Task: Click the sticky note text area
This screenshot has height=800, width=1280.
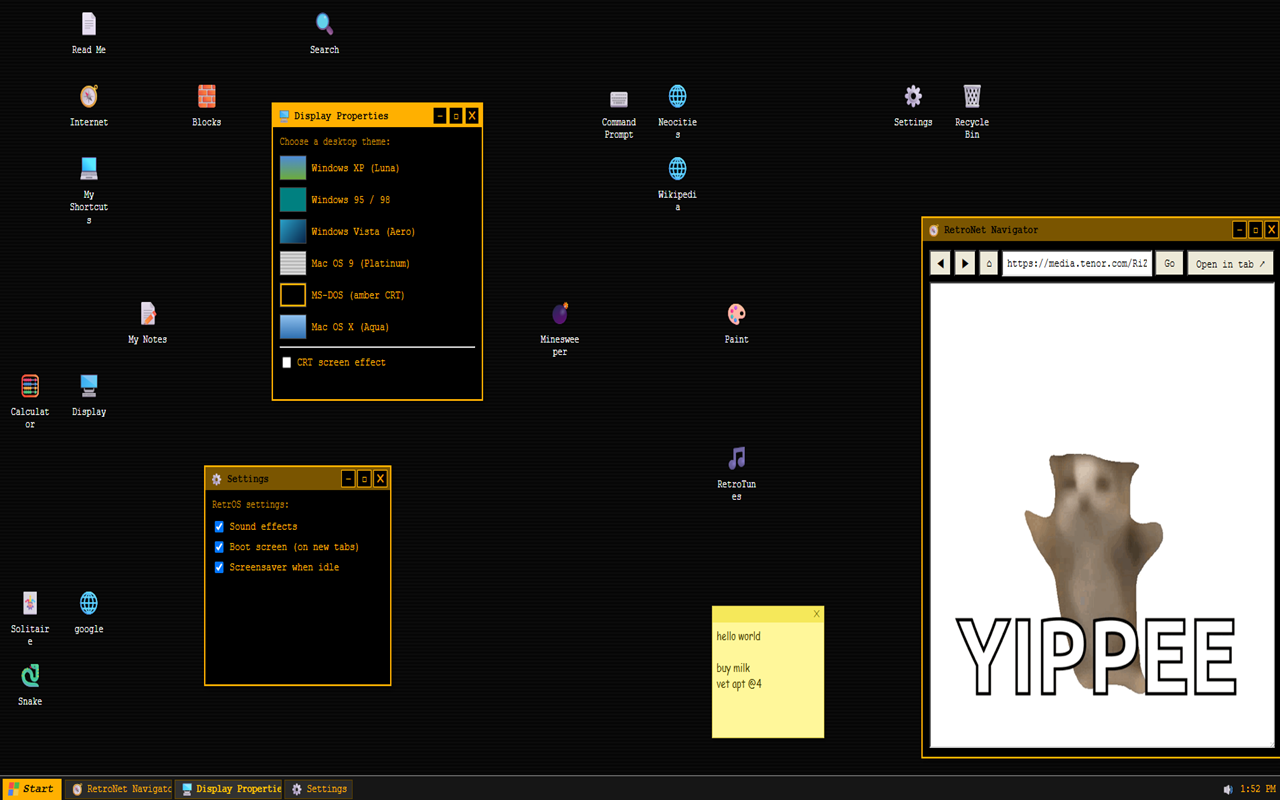Action: point(768,680)
